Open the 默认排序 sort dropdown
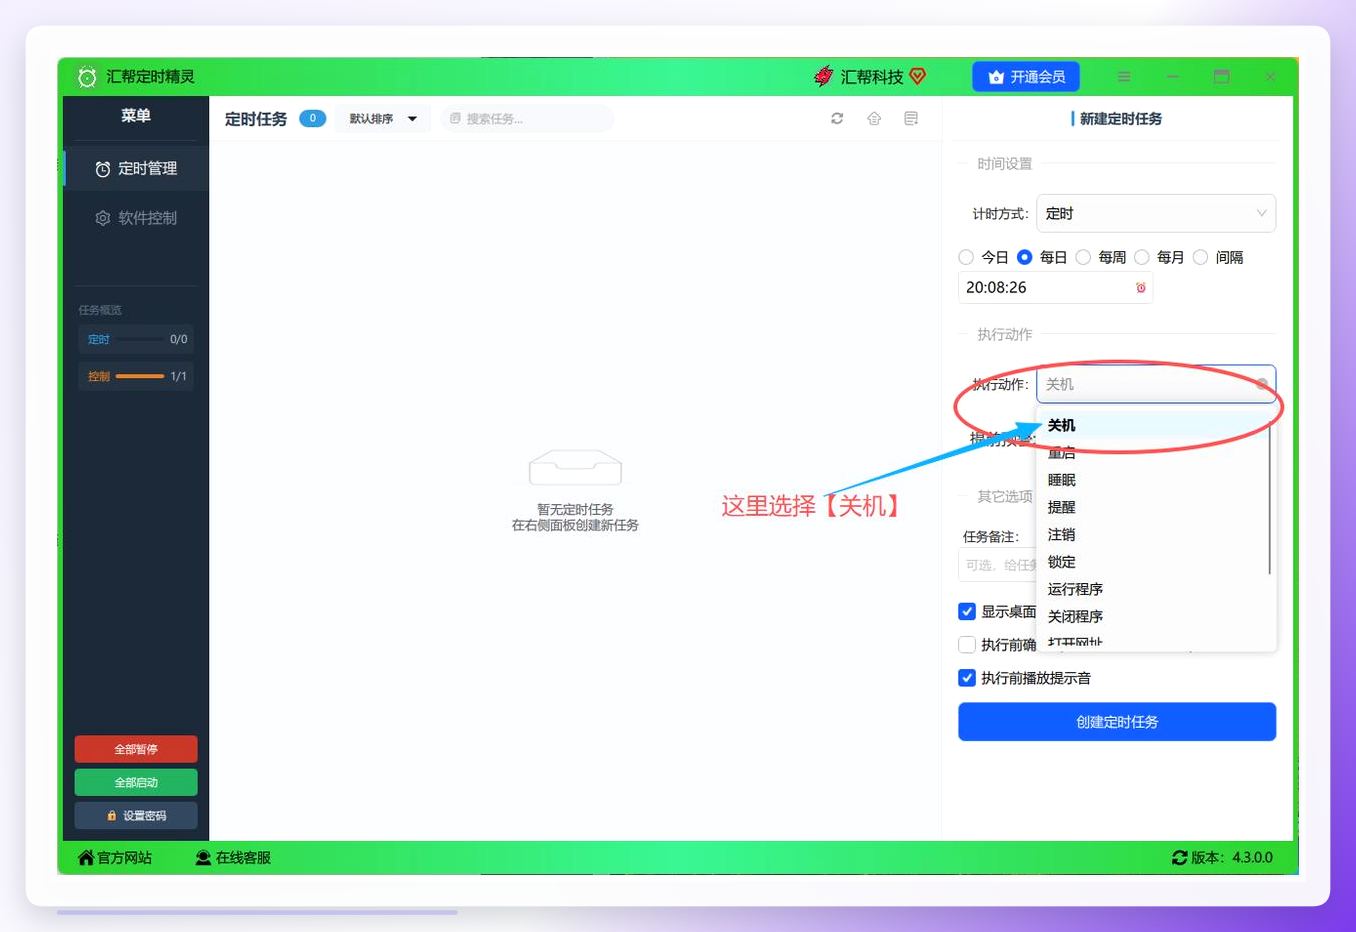The image size is (1356, 932). coord(383,118)
